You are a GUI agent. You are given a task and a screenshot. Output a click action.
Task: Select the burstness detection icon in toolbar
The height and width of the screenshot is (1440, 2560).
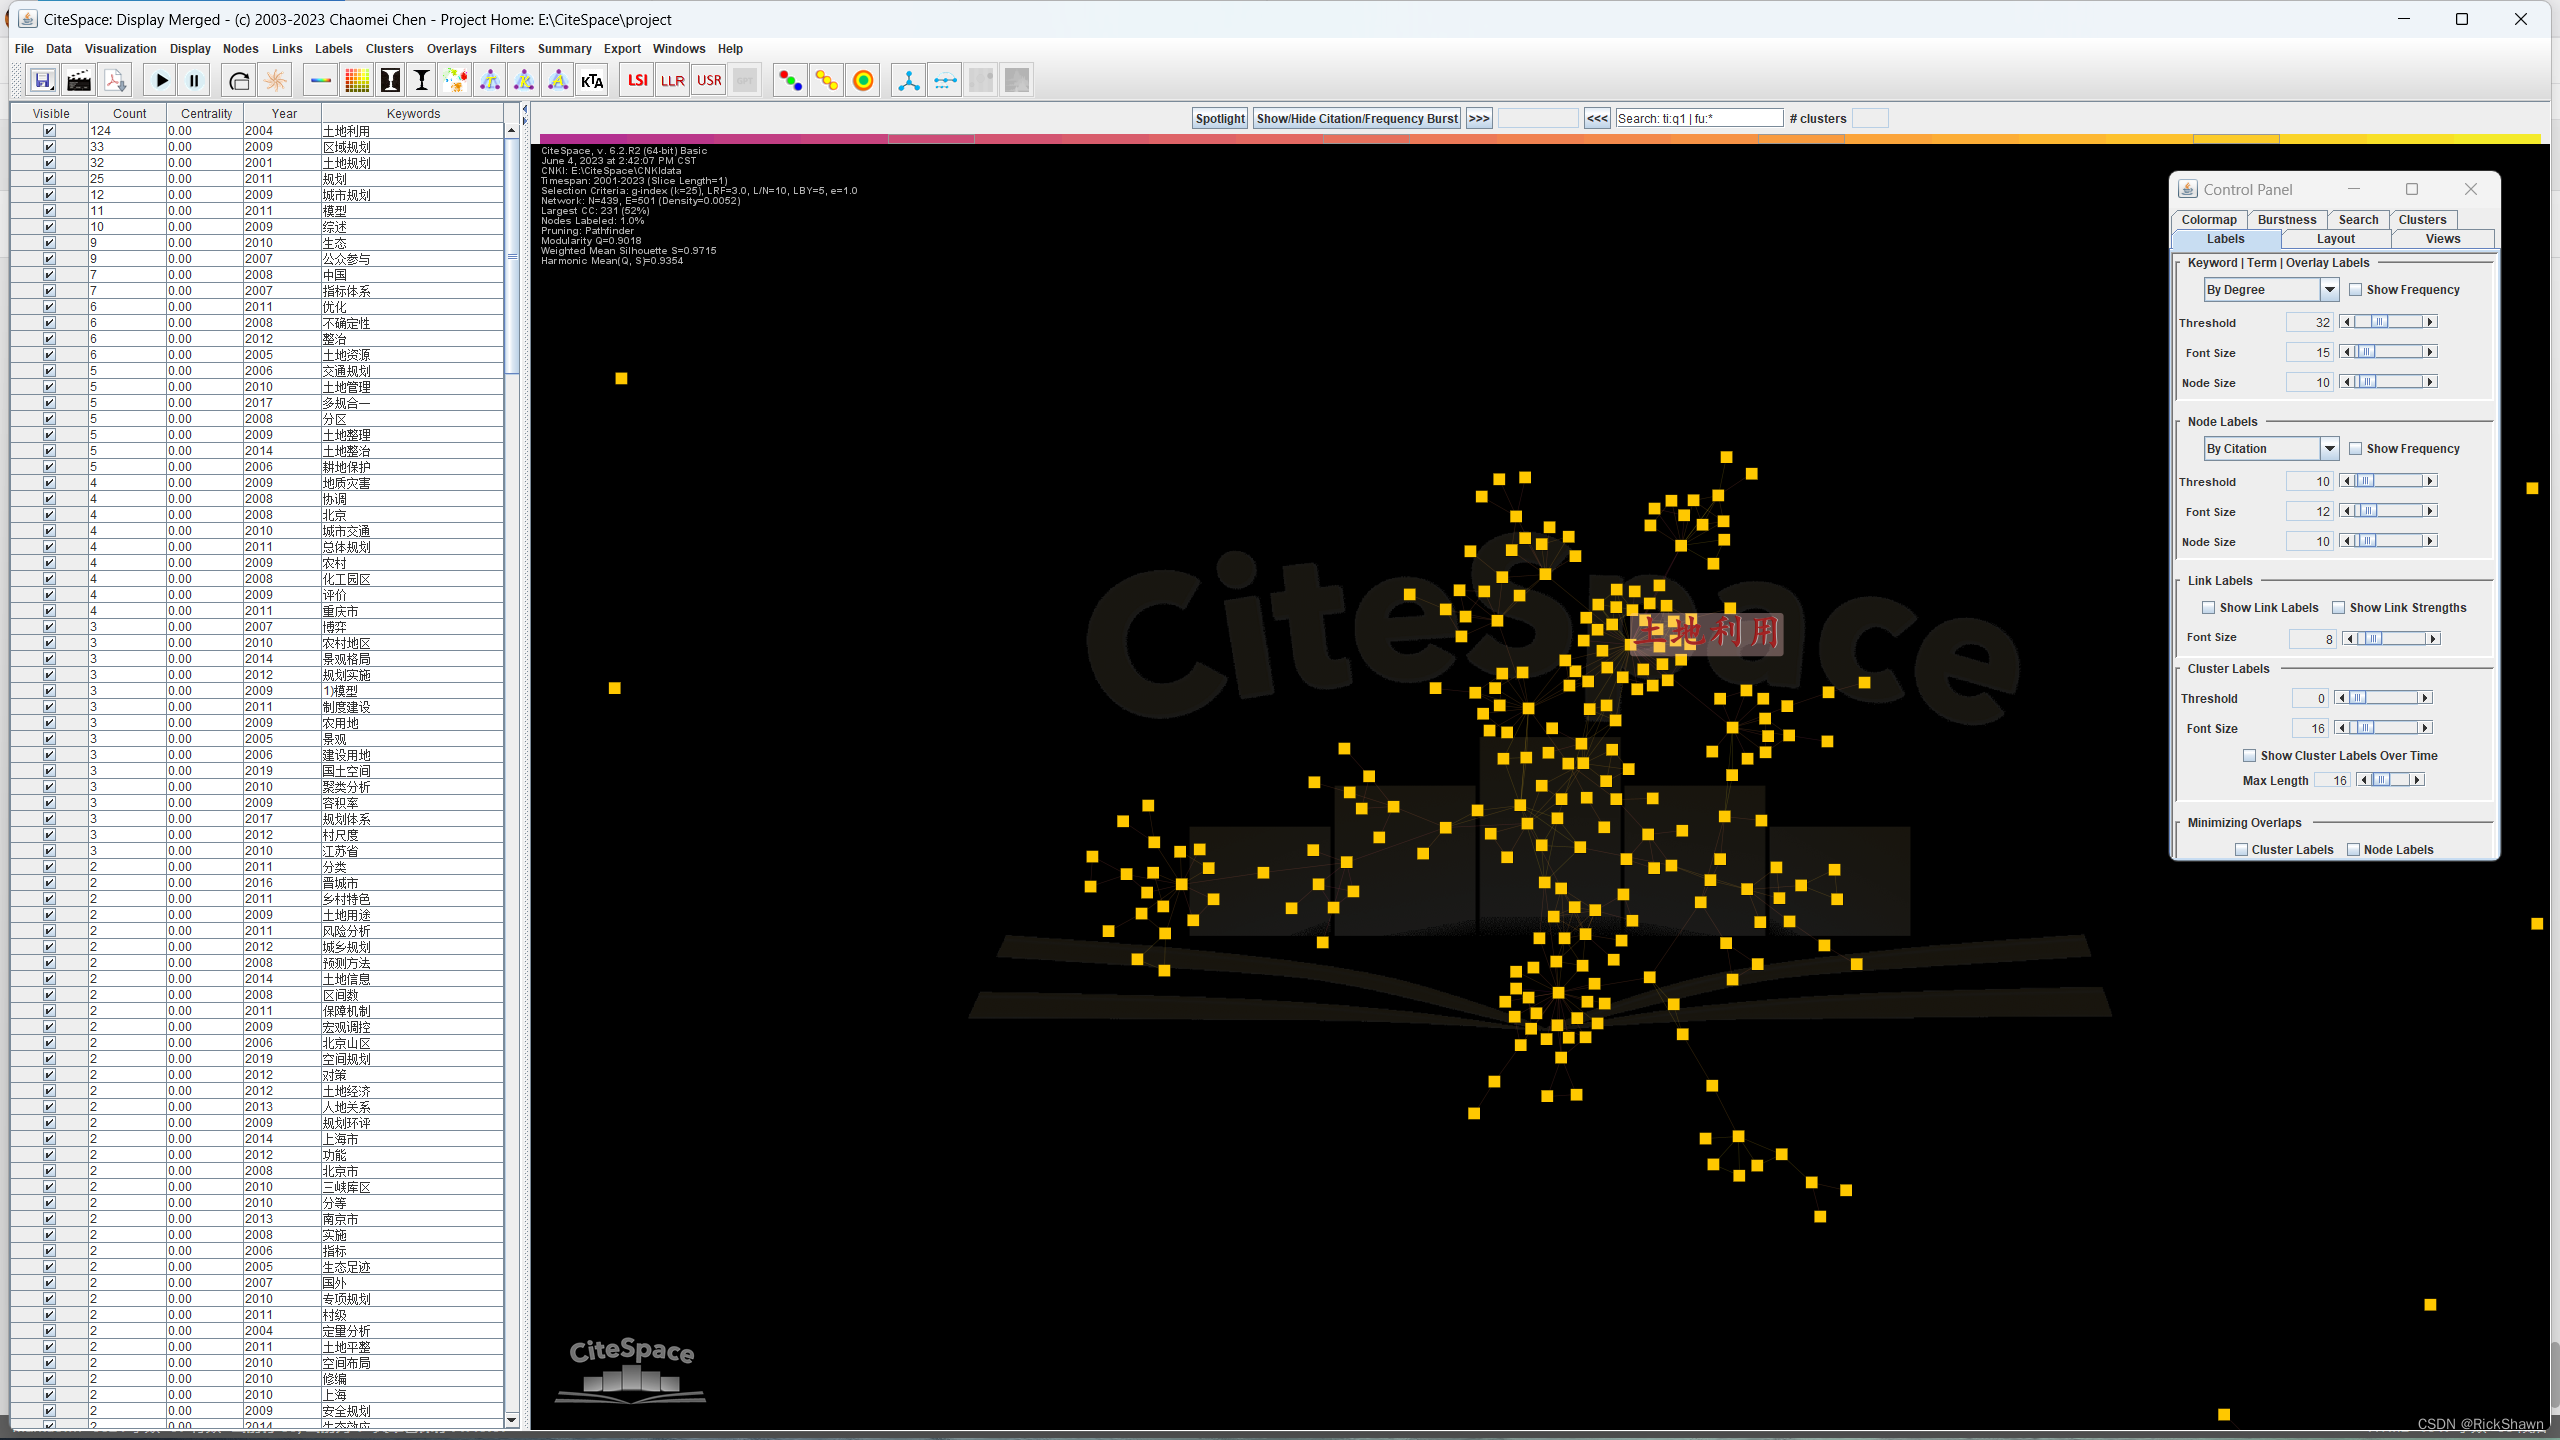point(276,79)
